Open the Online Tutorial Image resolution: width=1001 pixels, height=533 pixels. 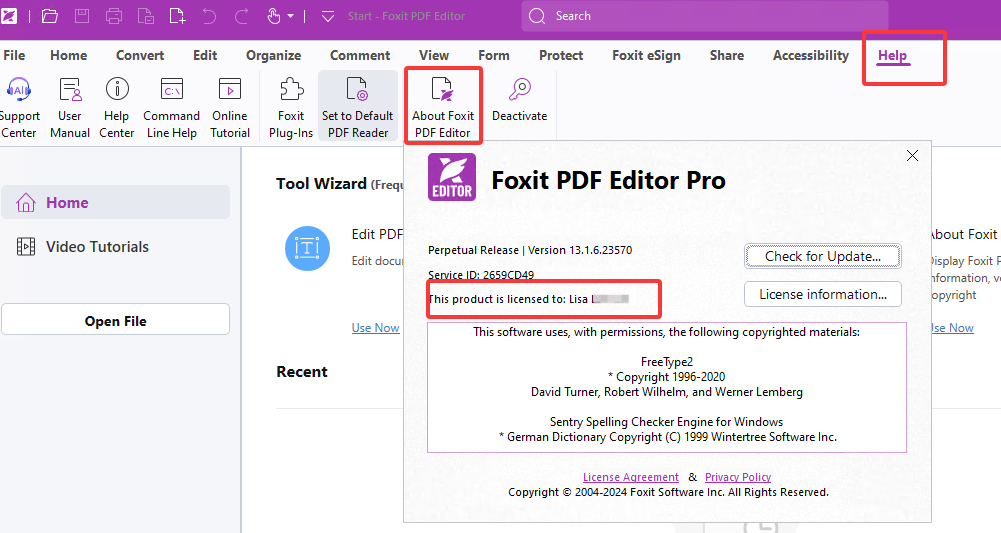click(x=230, y=107)
